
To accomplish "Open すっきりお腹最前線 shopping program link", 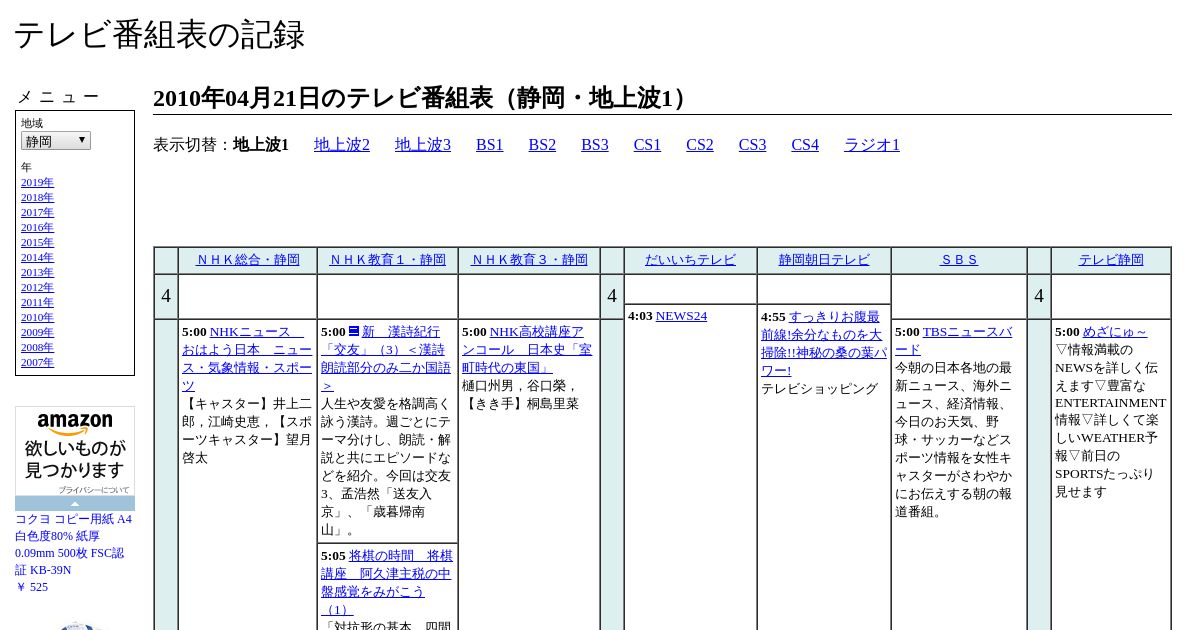I will [x=824, y=344].
